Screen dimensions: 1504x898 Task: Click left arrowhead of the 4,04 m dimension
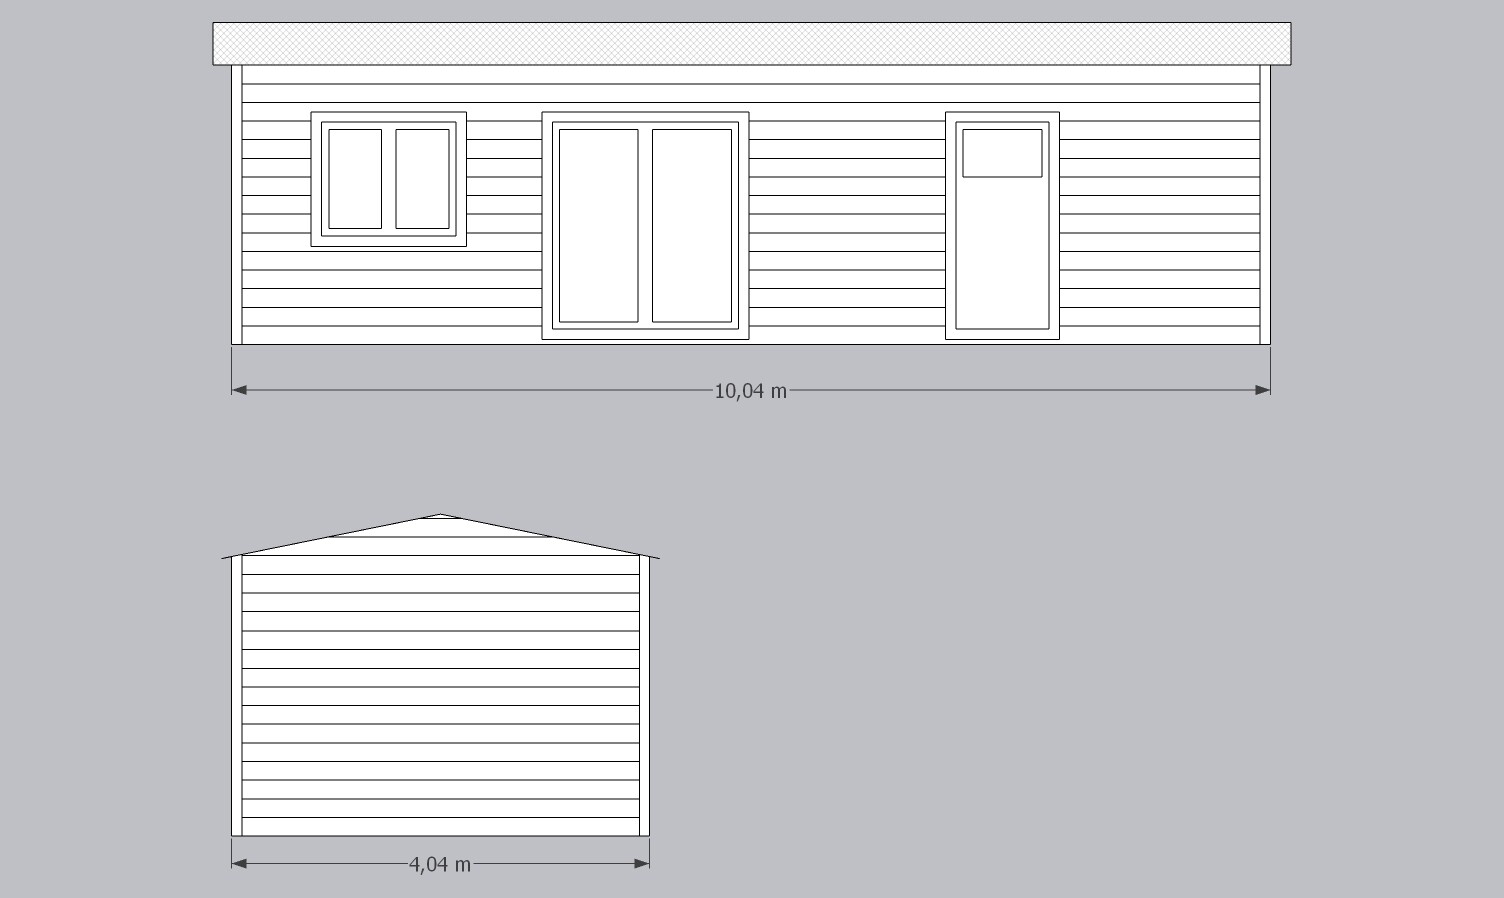pos(239,863)
